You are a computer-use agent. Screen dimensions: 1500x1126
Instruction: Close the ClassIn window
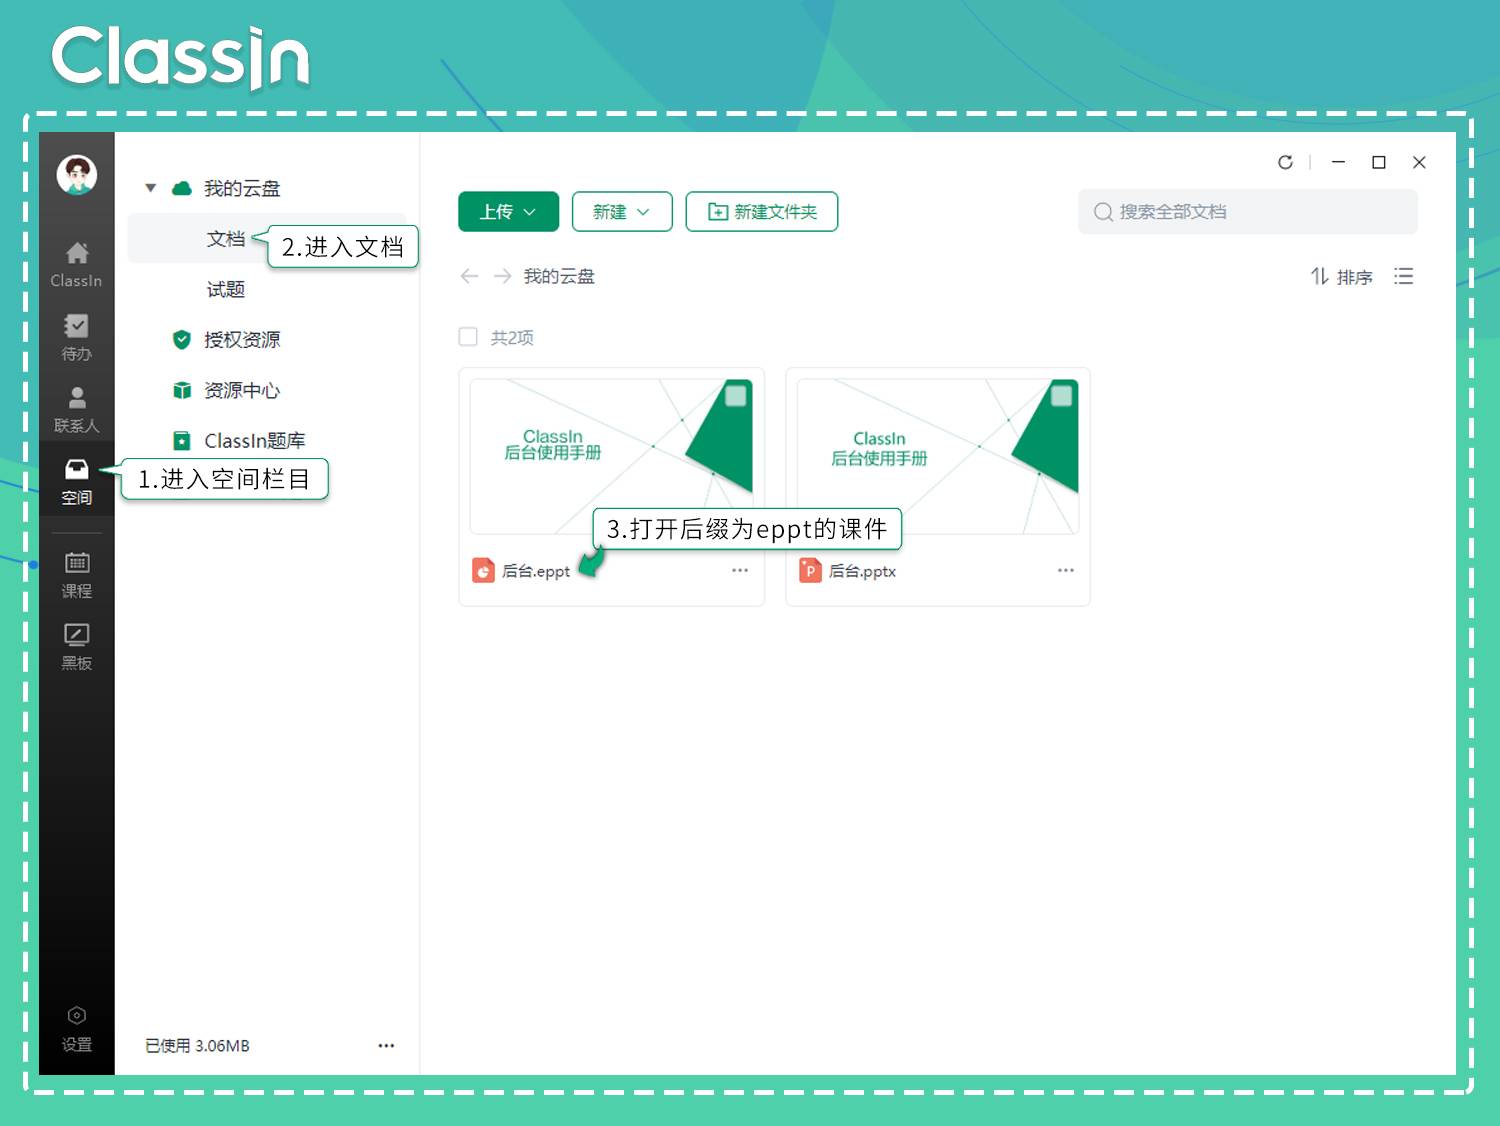(1419, 162)
